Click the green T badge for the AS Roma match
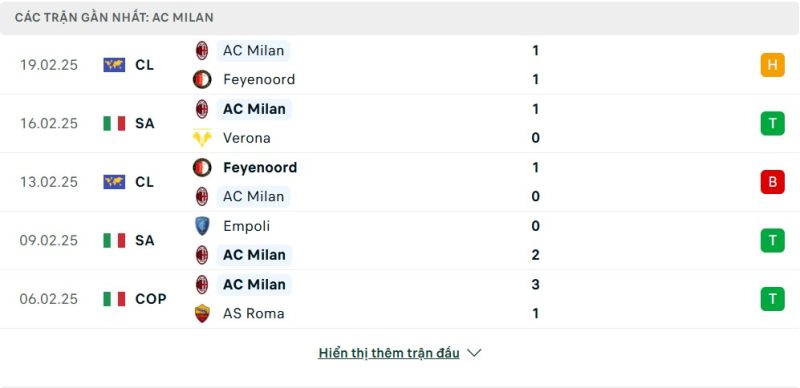This screenshot has width=800, height=388. point(772,299)
